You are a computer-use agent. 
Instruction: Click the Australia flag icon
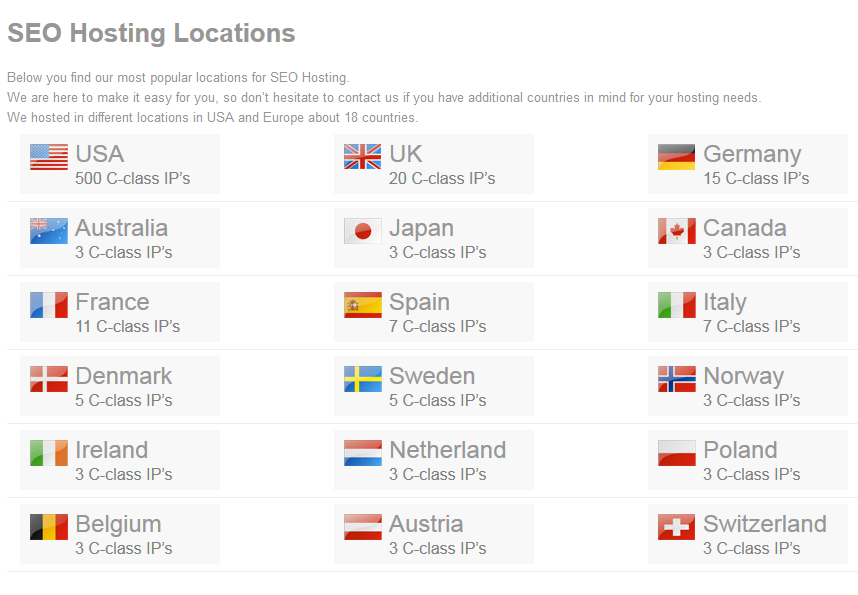point(49,231)
